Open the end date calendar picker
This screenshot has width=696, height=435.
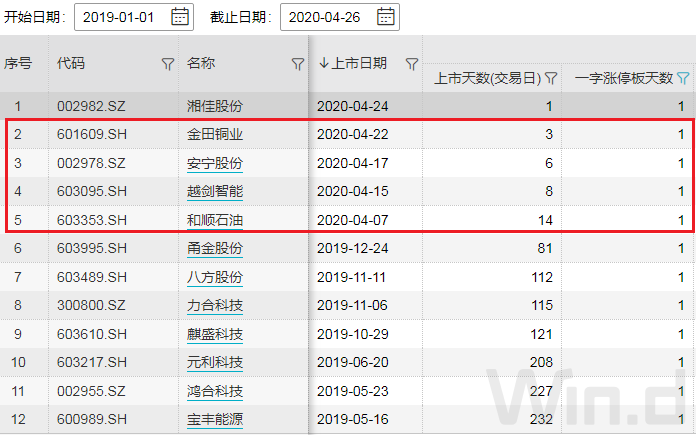point(385,17)
